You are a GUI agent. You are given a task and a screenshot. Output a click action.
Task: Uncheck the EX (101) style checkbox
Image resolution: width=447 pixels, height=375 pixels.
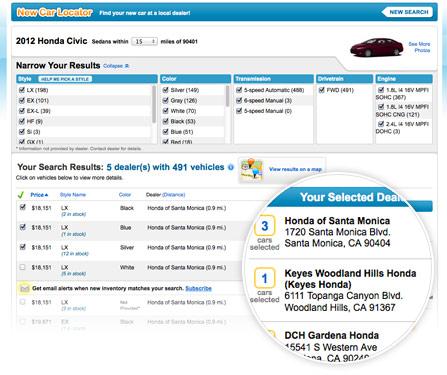pyautogui.click(x=22, y=100)
